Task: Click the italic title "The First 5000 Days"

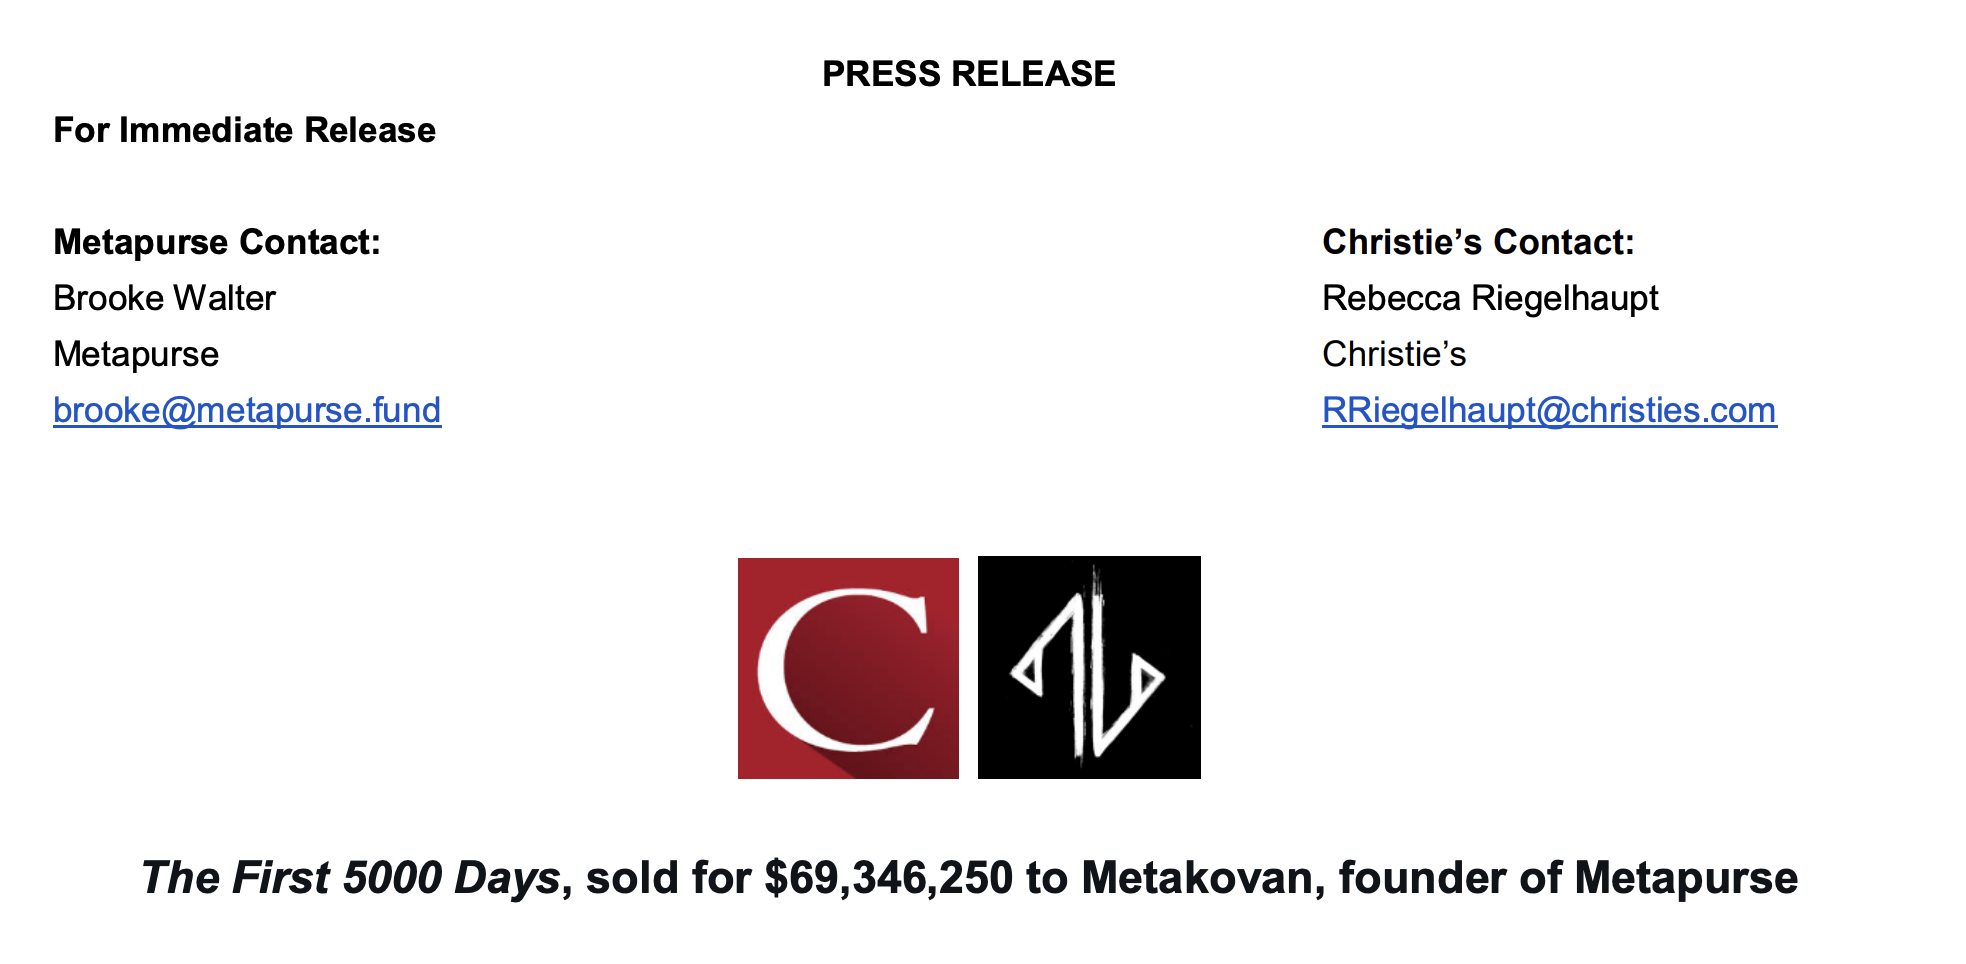Action: point(350,878)
